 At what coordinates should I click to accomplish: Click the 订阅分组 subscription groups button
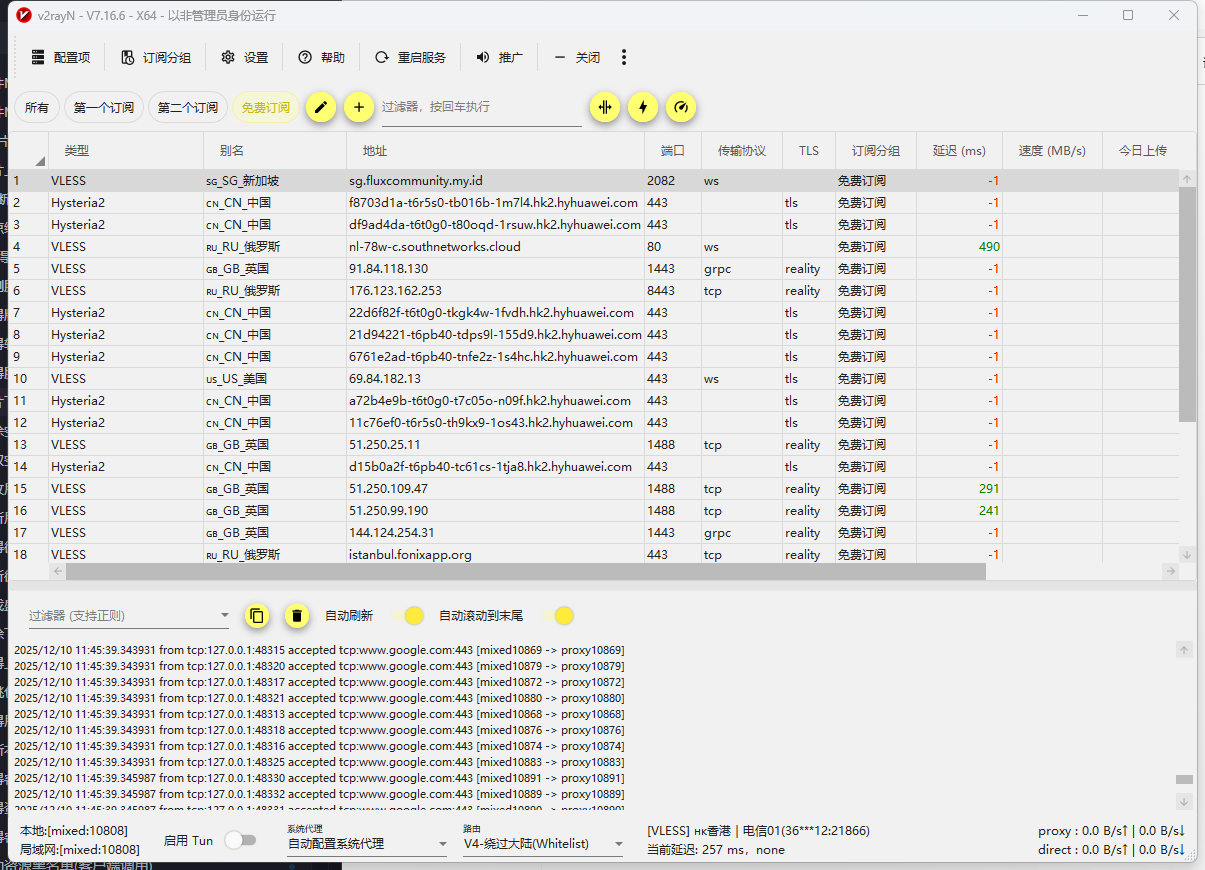click(x=157, y=57)
